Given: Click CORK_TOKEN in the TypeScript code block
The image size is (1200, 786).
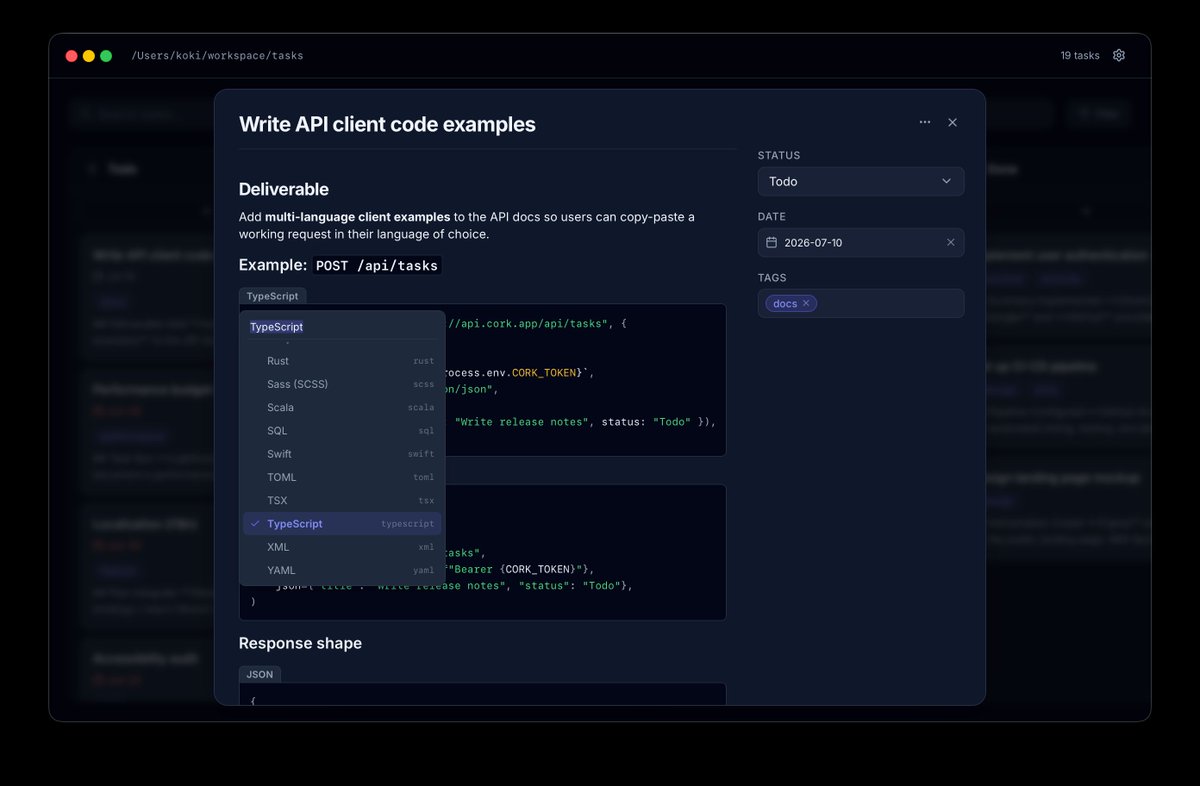Looking at the screenshot, I should click(544, 373).
